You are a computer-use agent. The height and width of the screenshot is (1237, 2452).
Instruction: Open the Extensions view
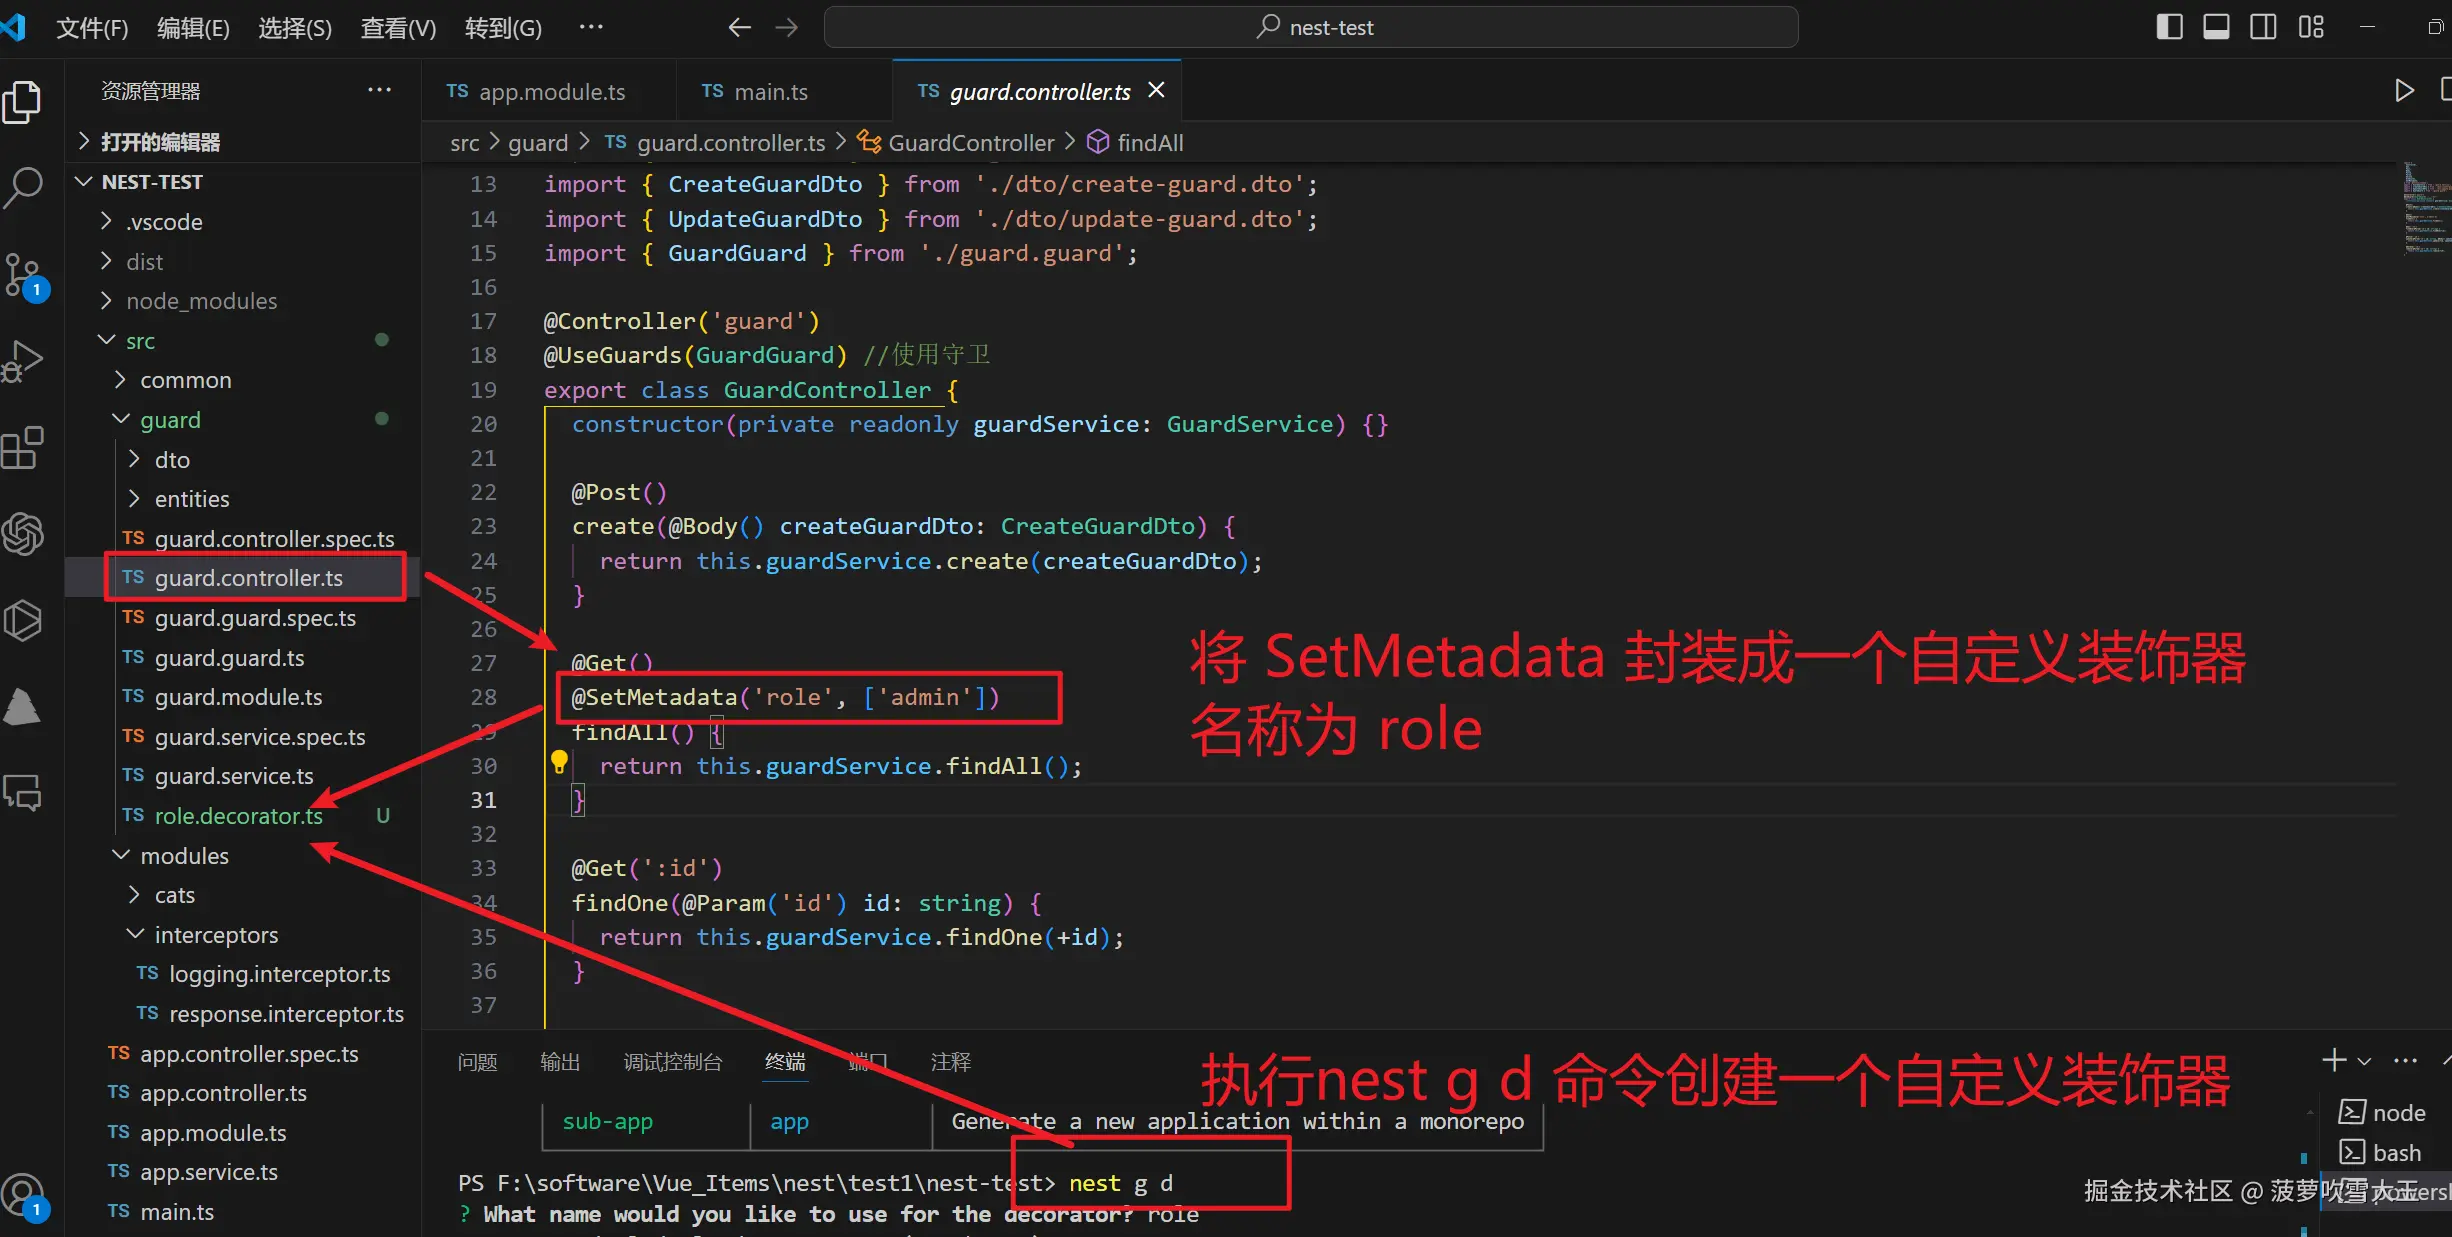(24, 447)
